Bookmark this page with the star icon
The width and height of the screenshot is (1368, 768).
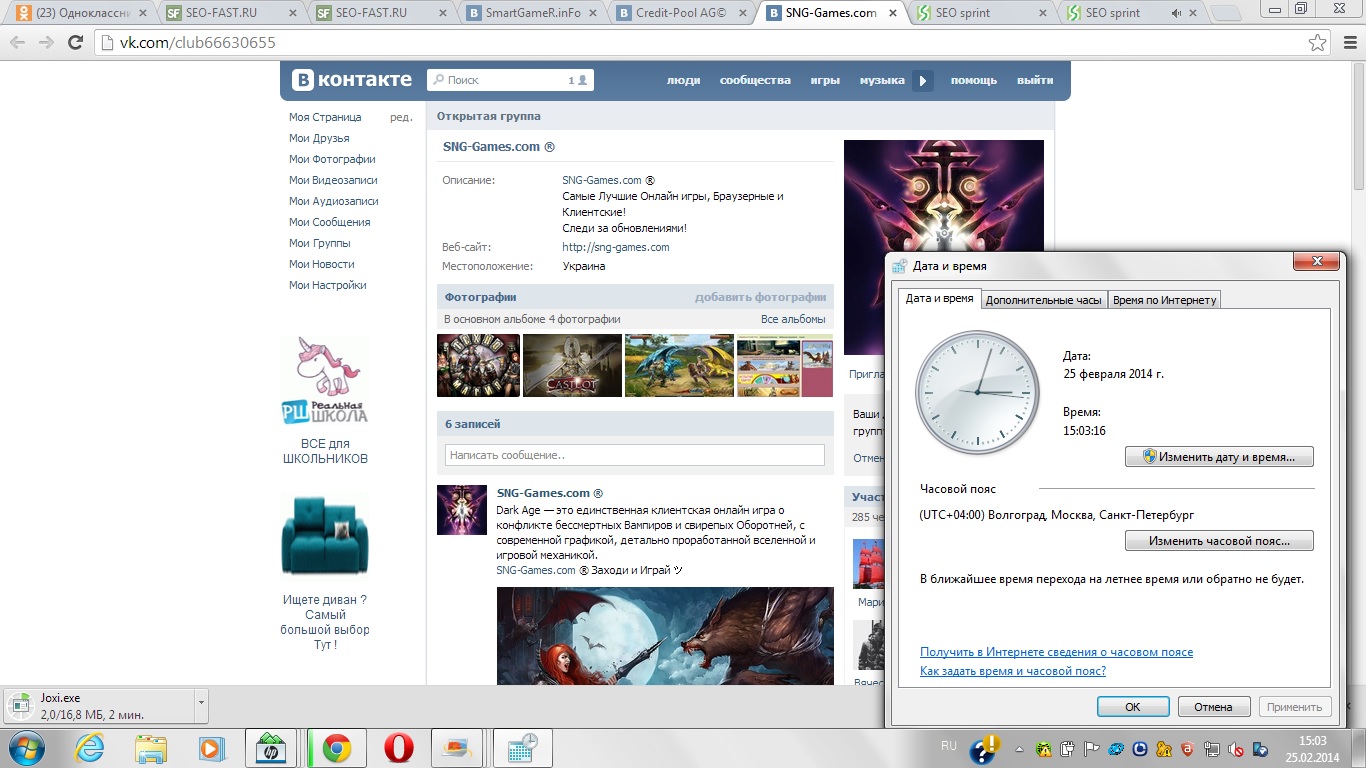1318,43
